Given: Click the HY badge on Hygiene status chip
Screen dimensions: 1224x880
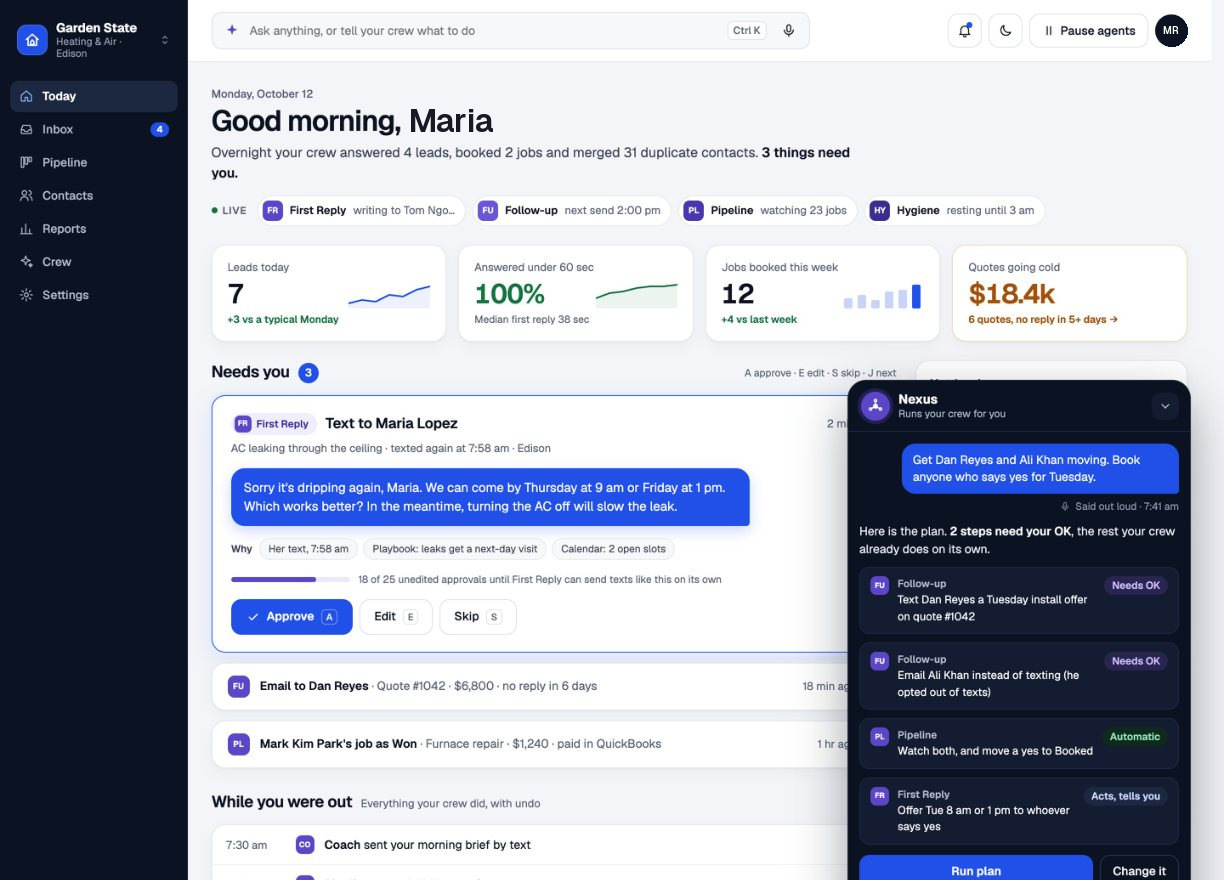Looking at the screenshot, I should (x=879, y=211).
